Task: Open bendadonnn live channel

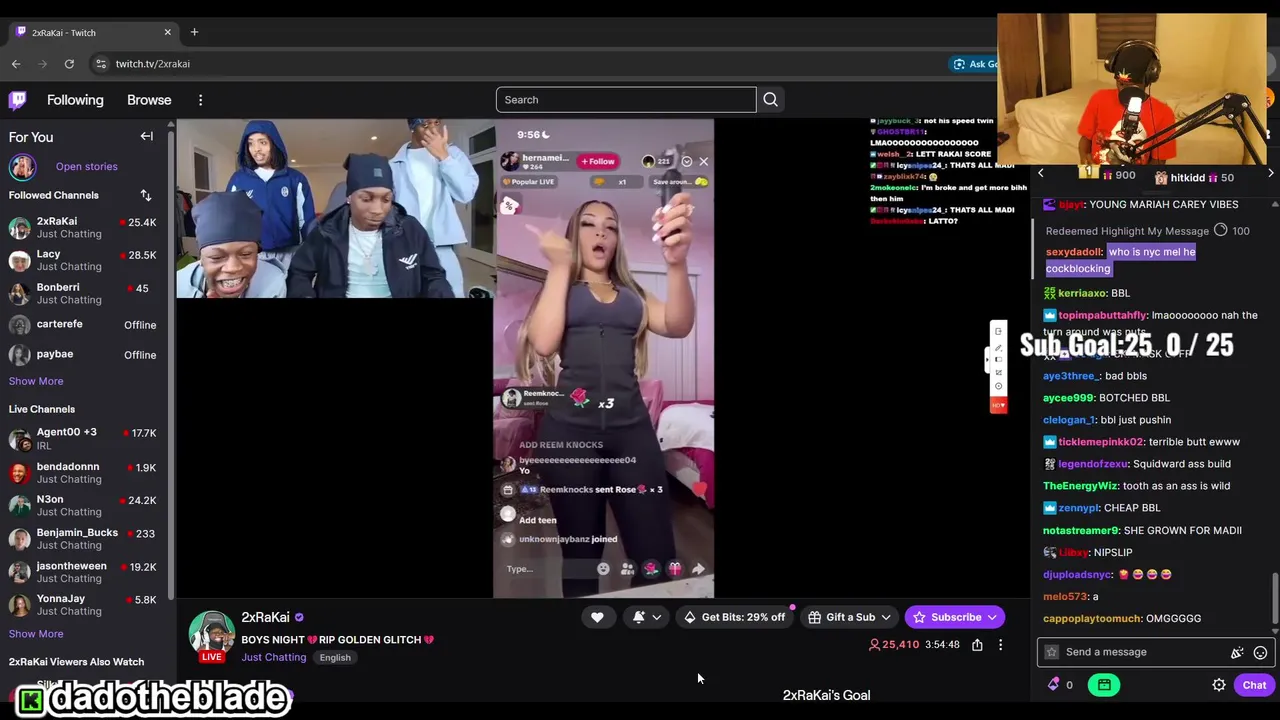Action: 85,472
